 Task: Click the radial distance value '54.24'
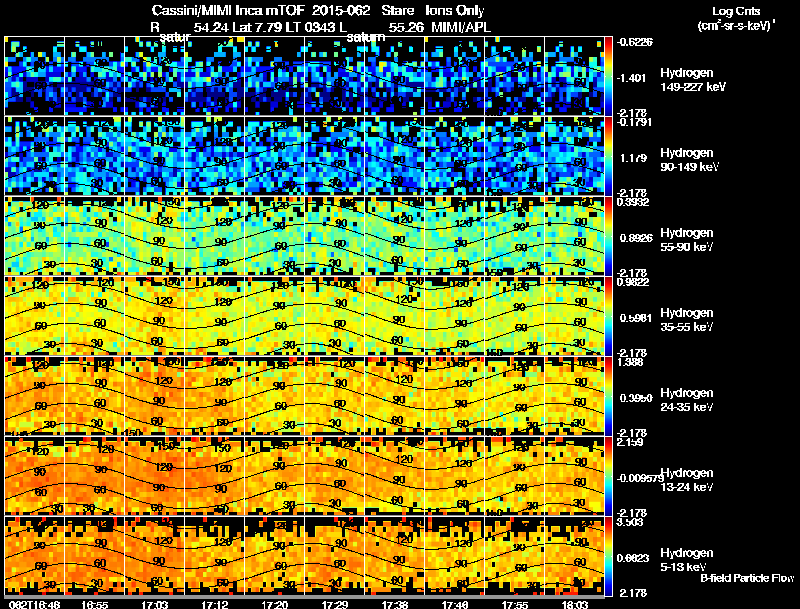211,28
